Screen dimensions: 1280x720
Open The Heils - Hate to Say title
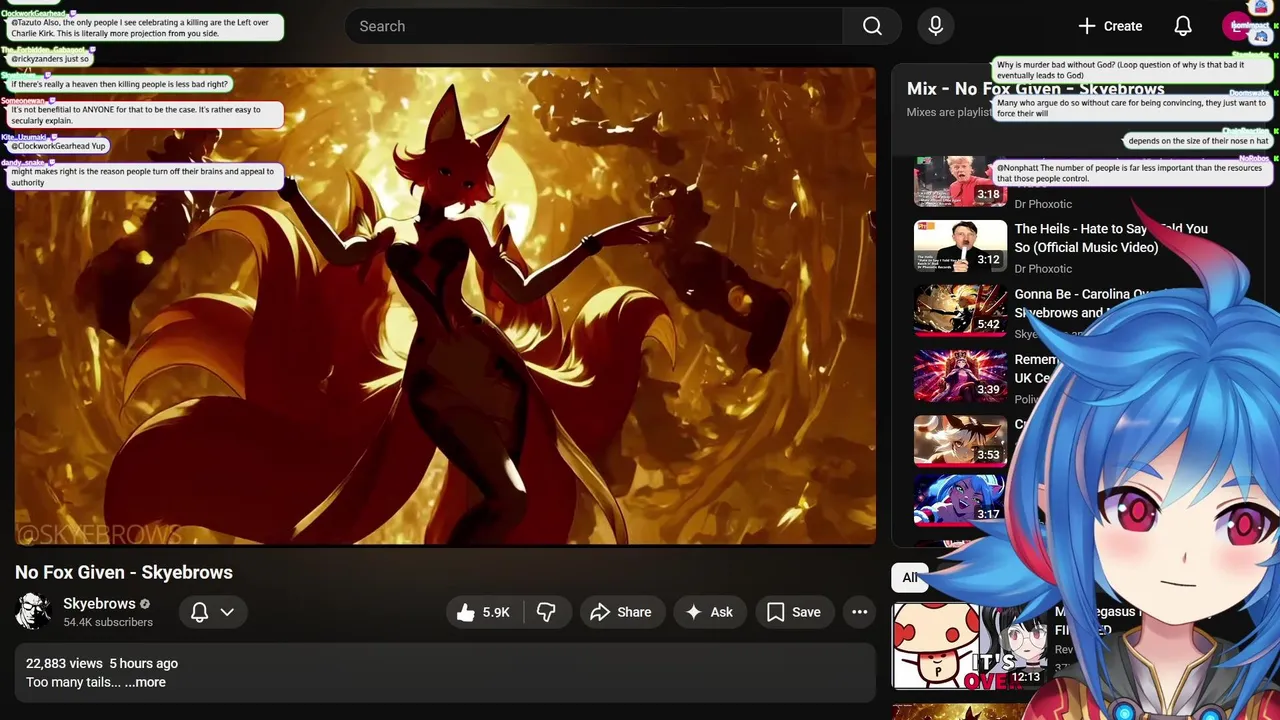click(x=1111, y=238)
